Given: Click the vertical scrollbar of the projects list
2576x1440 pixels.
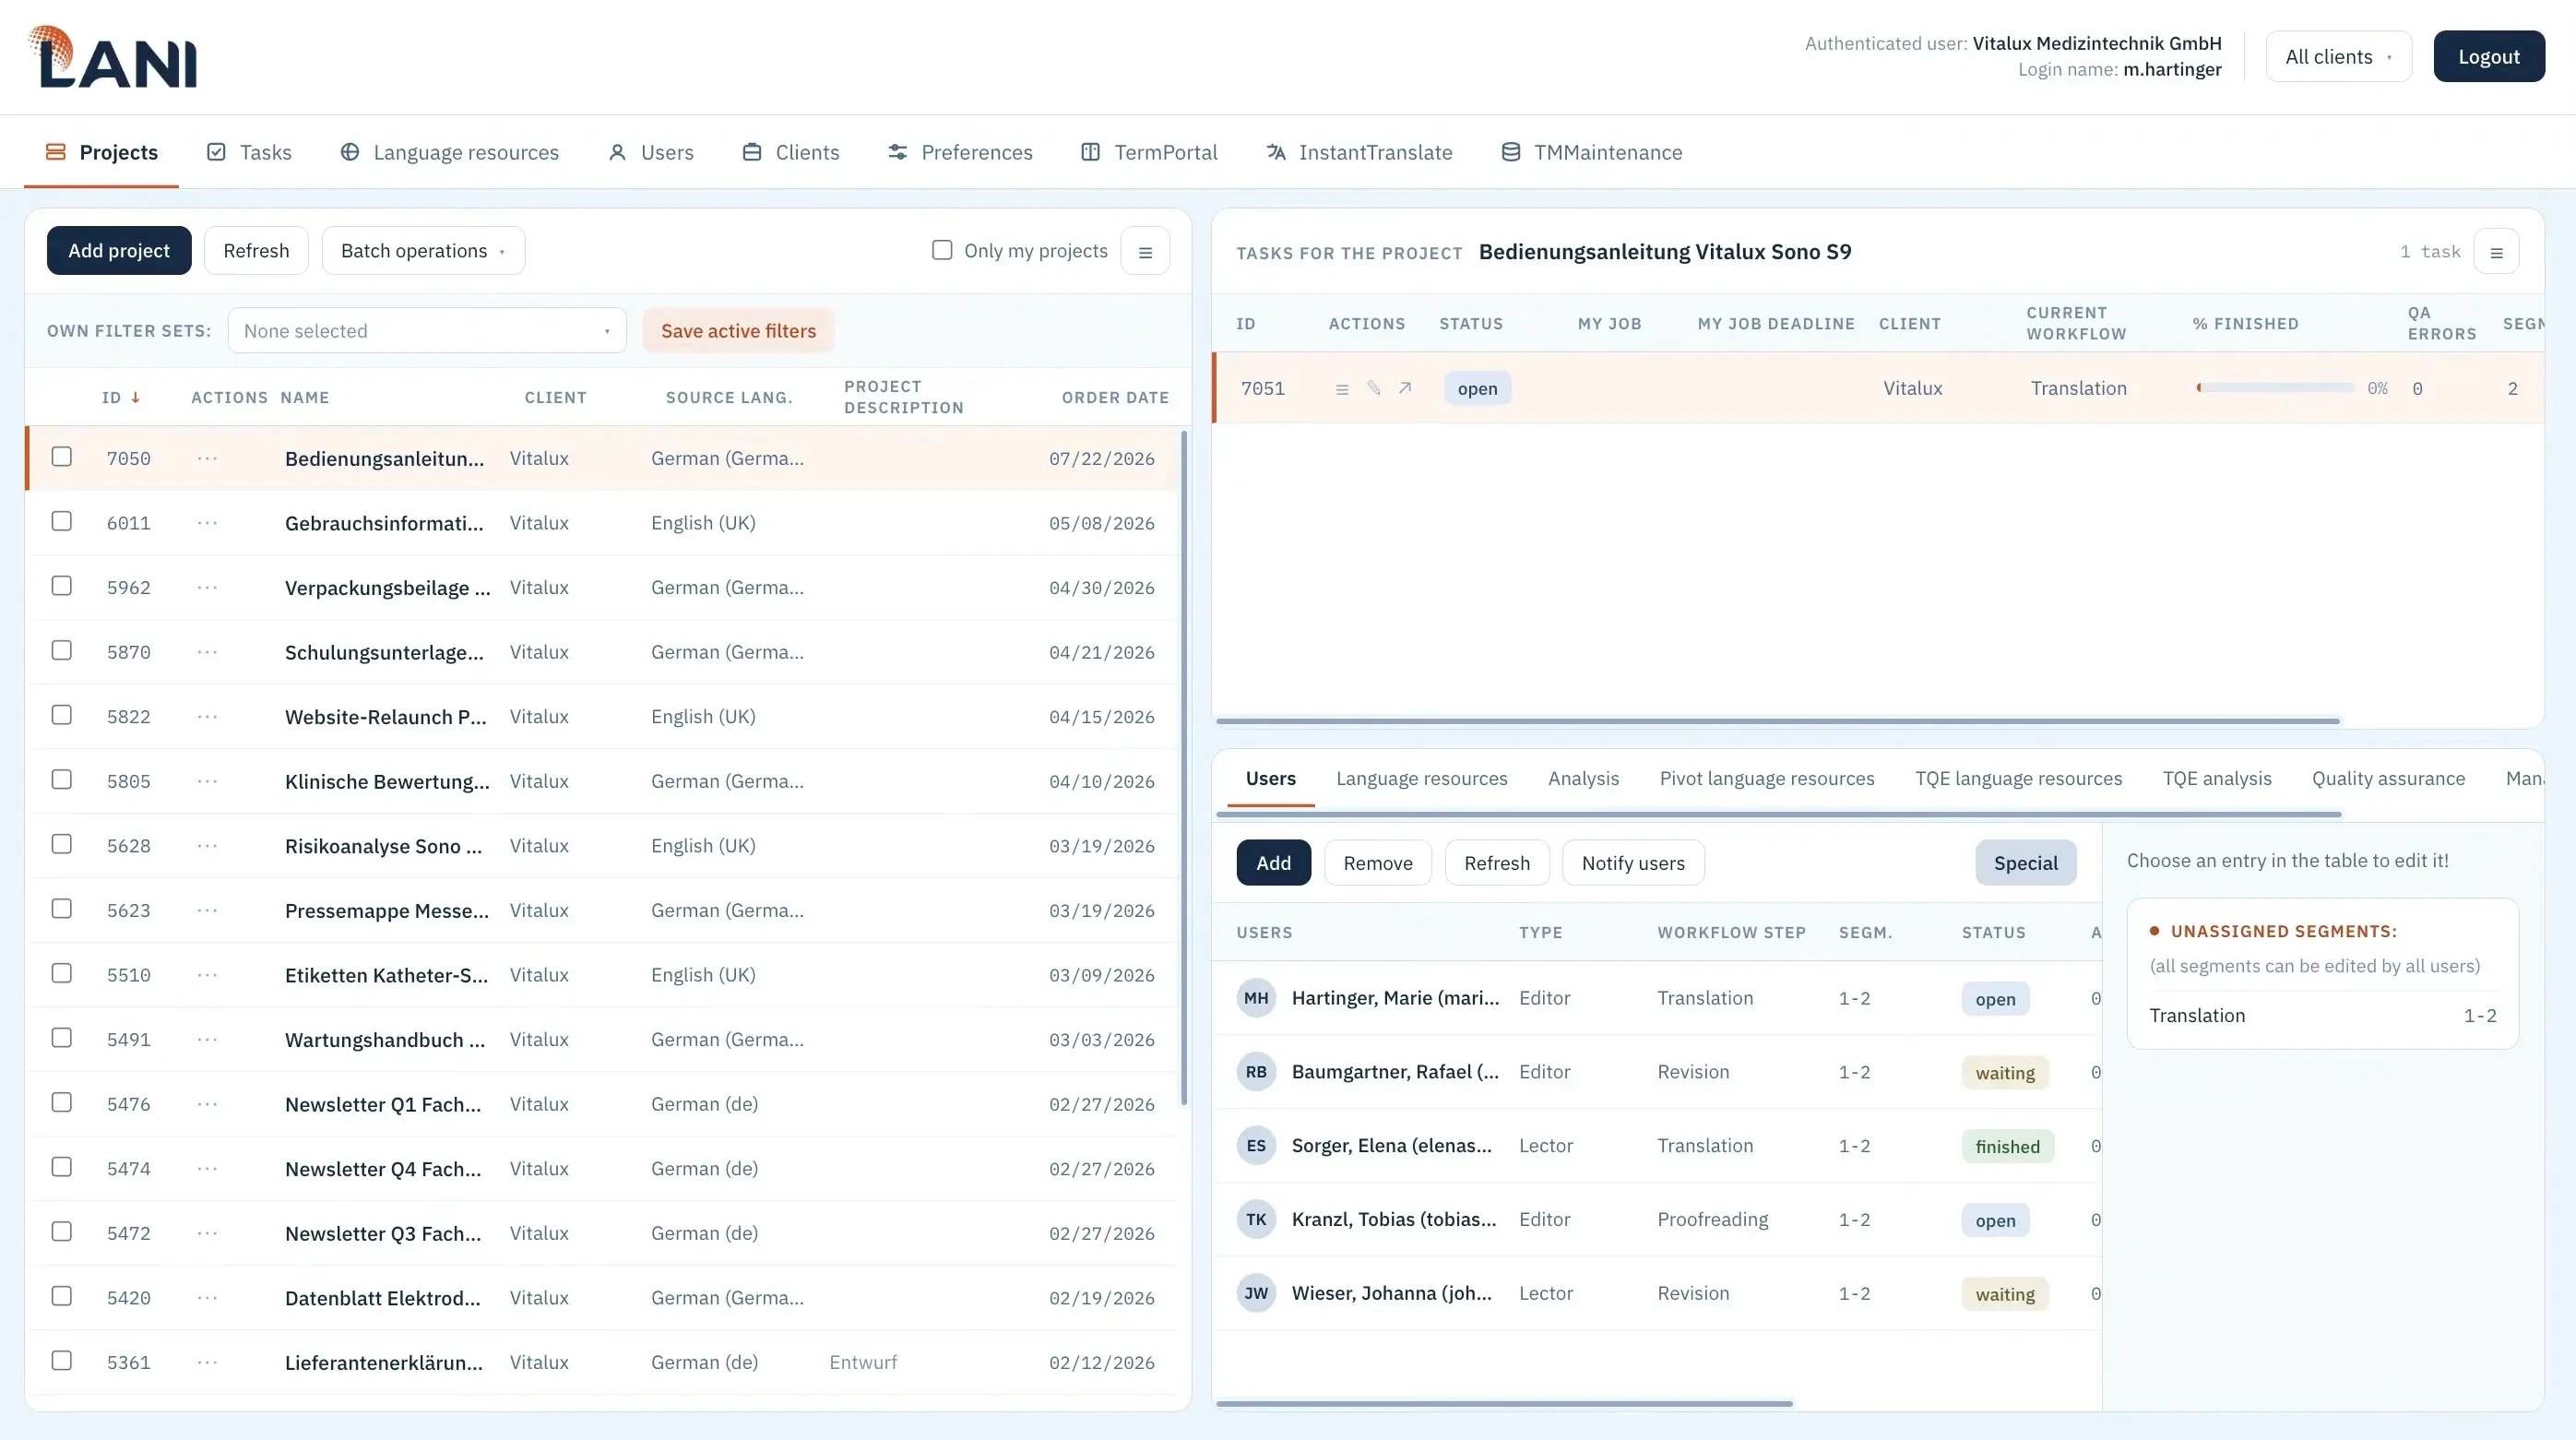Looking at the screenshot, I should (1184, 768).
